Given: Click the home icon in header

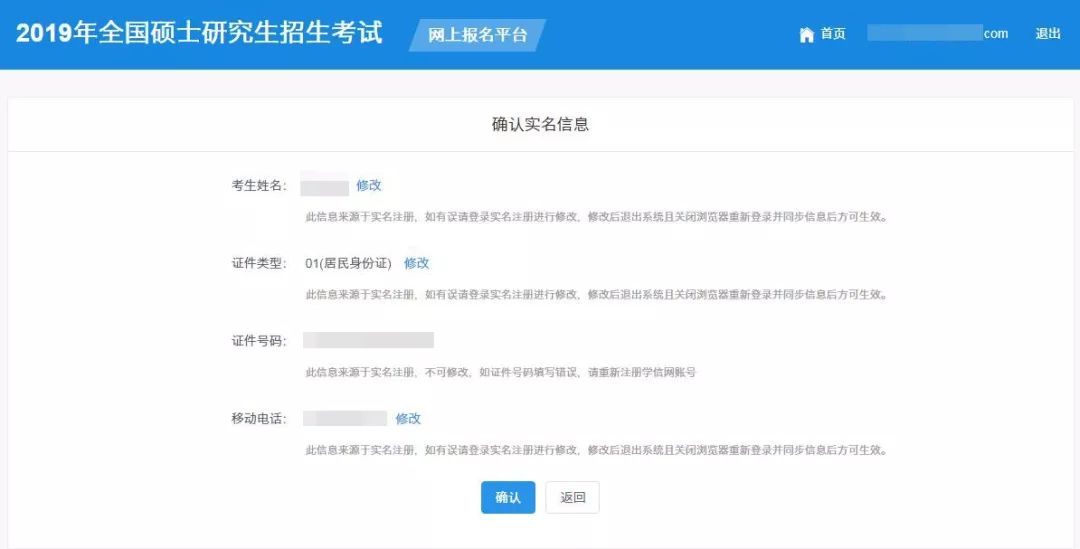Looking at the screenshot, I should click(x=806, y=34).
